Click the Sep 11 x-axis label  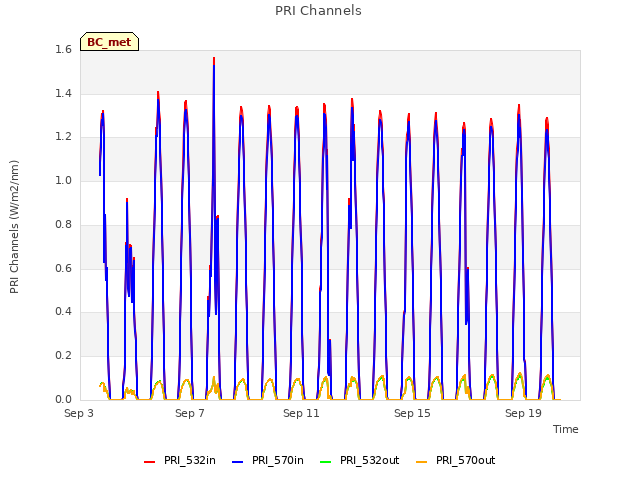[x=301, y=413]
